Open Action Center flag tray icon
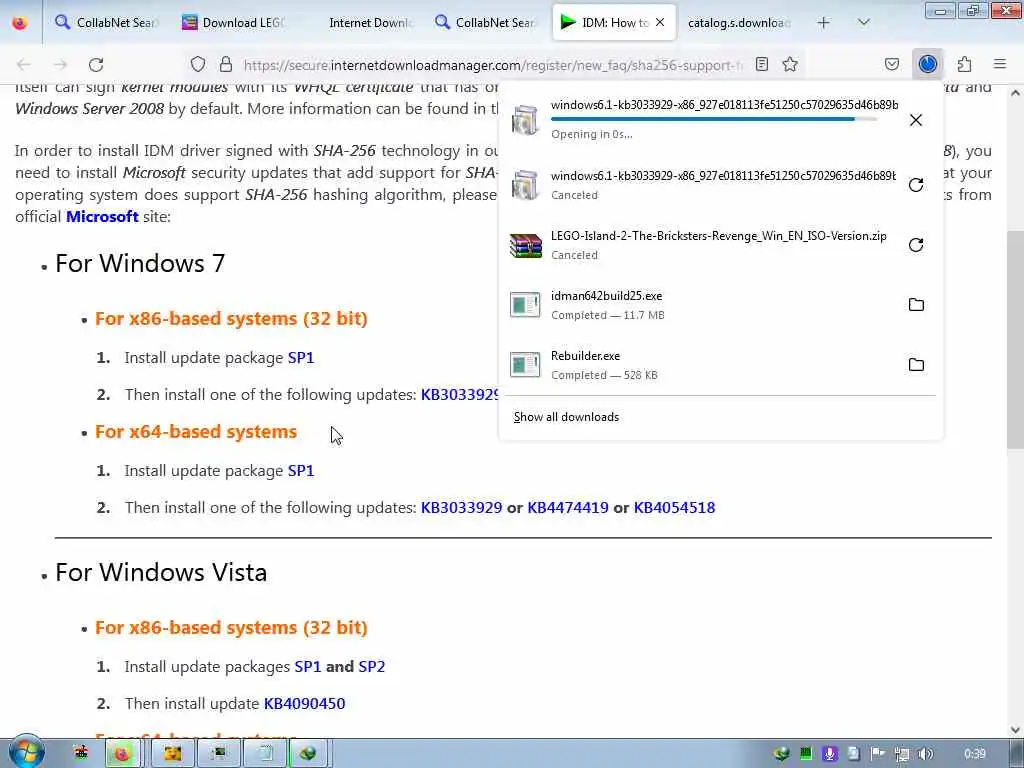1024x768 pixels. tap(878, 754)
